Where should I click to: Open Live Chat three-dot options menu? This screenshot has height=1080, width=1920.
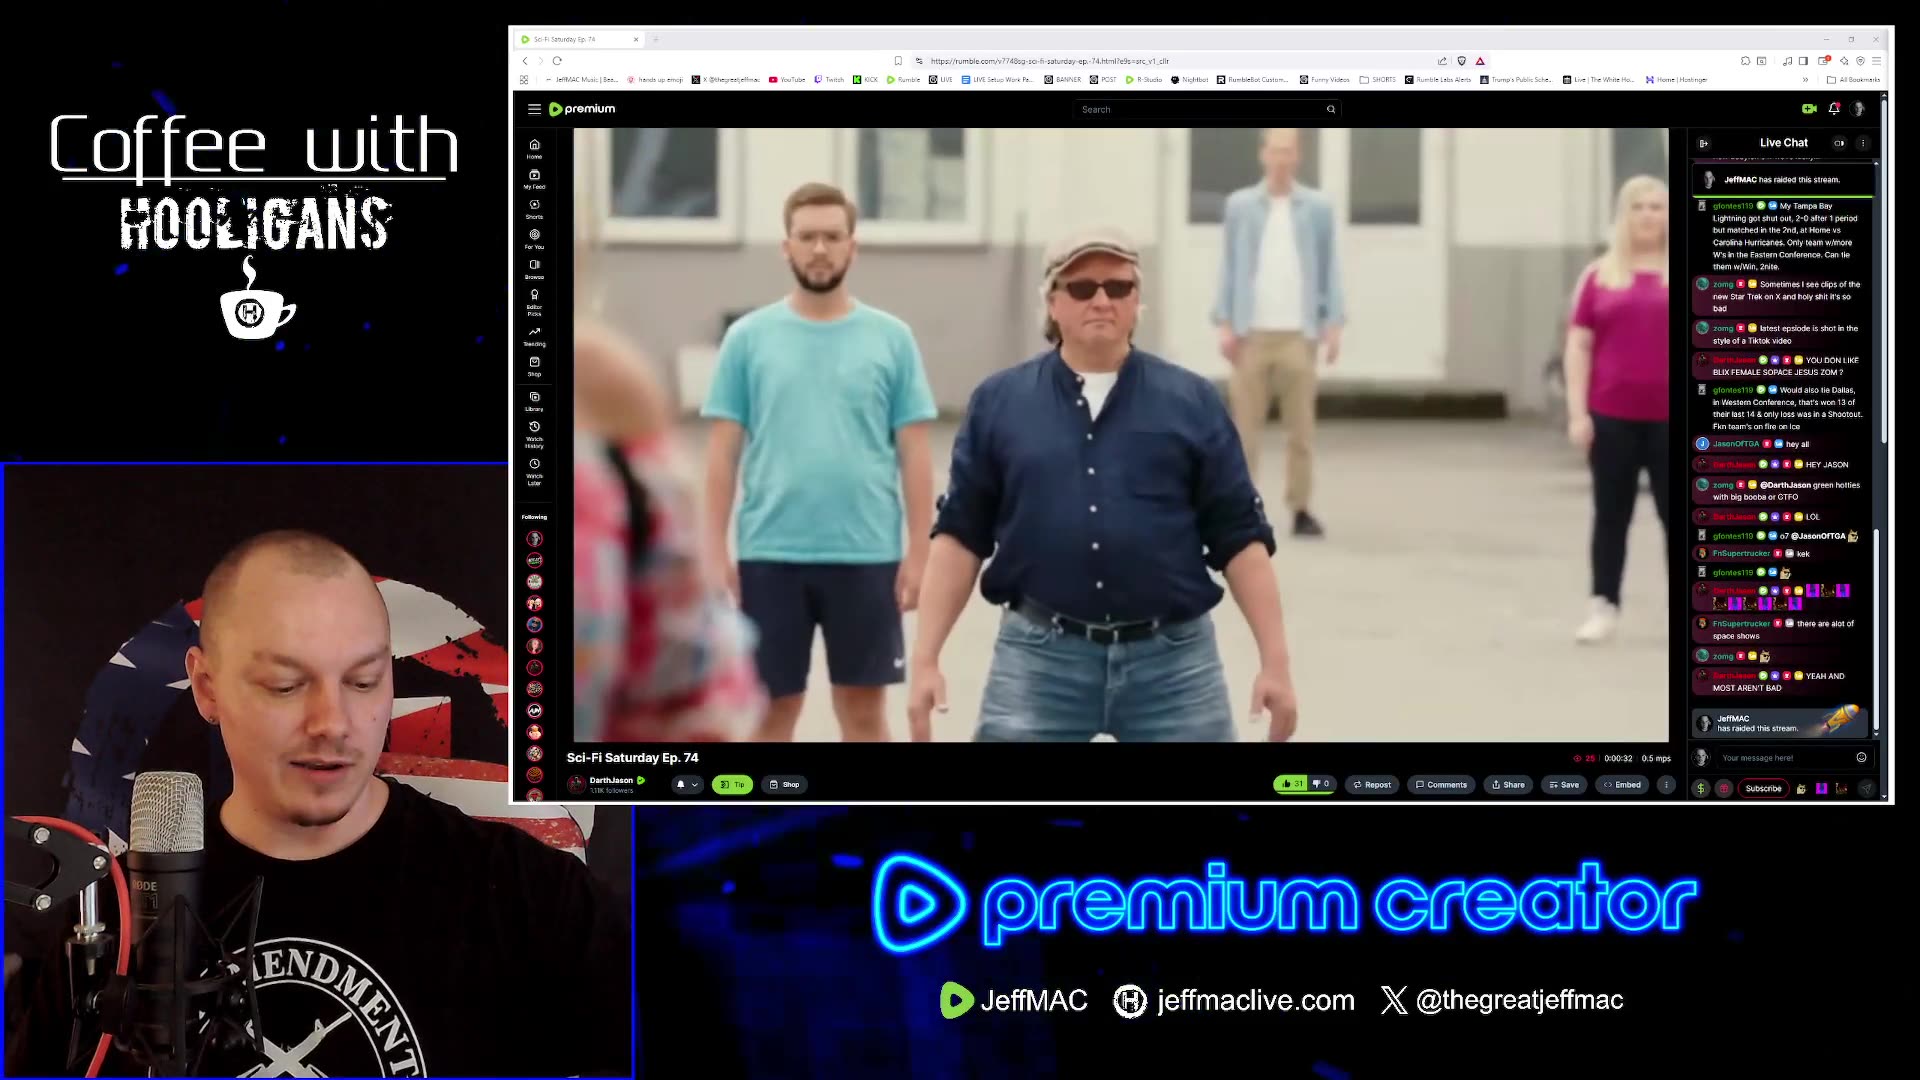[1863, 143]
